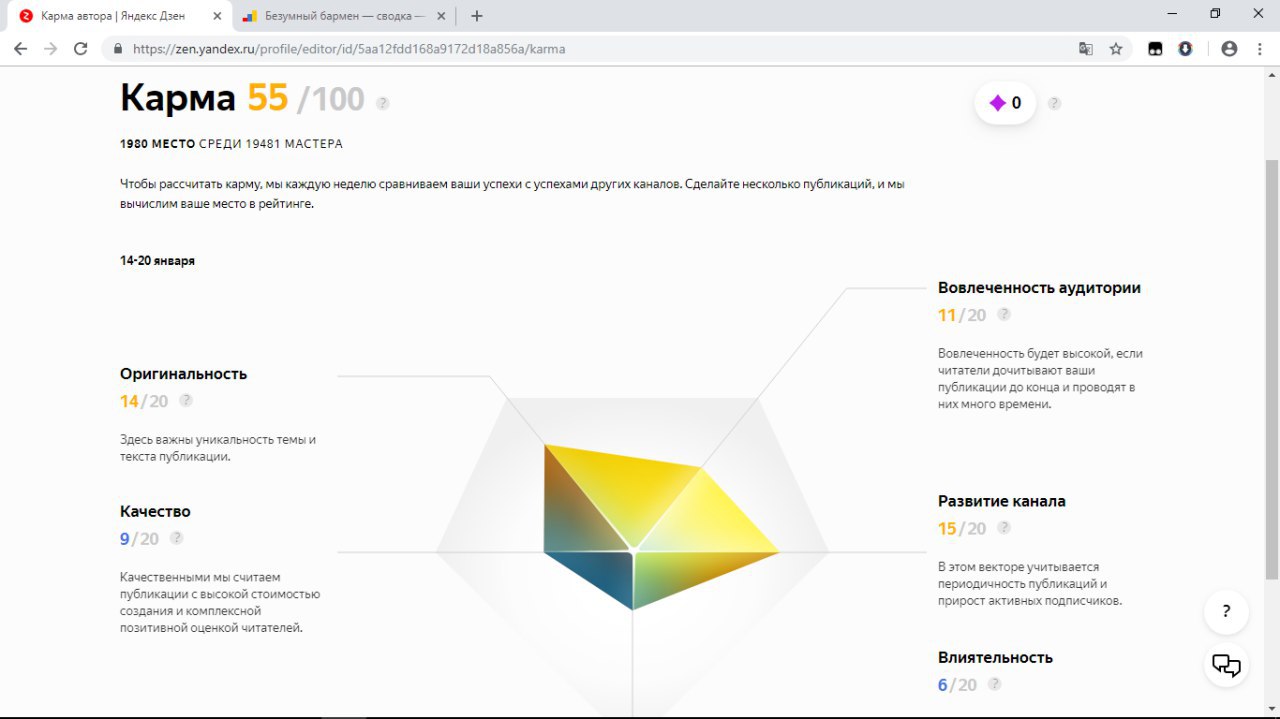
Task: Reload the page
Action: point(82,48)
